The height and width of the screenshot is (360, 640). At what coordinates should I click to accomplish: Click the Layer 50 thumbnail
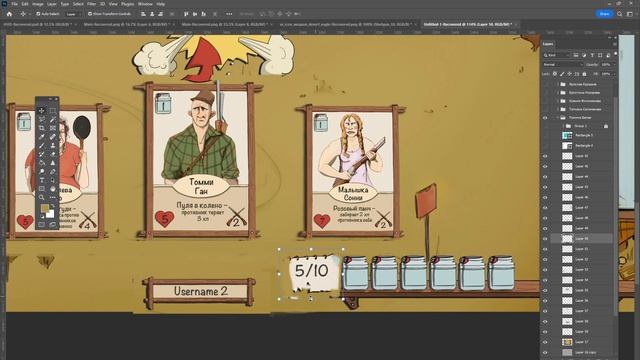pos(567,238)
